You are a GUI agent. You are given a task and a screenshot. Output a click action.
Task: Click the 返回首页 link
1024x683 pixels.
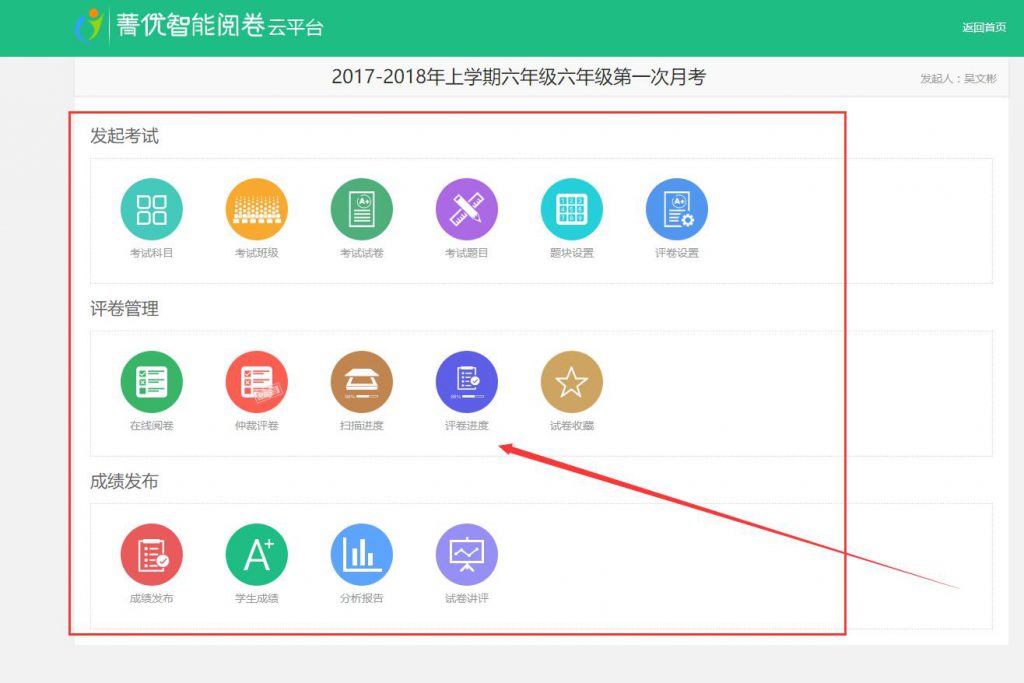click(x=983, y=28)
